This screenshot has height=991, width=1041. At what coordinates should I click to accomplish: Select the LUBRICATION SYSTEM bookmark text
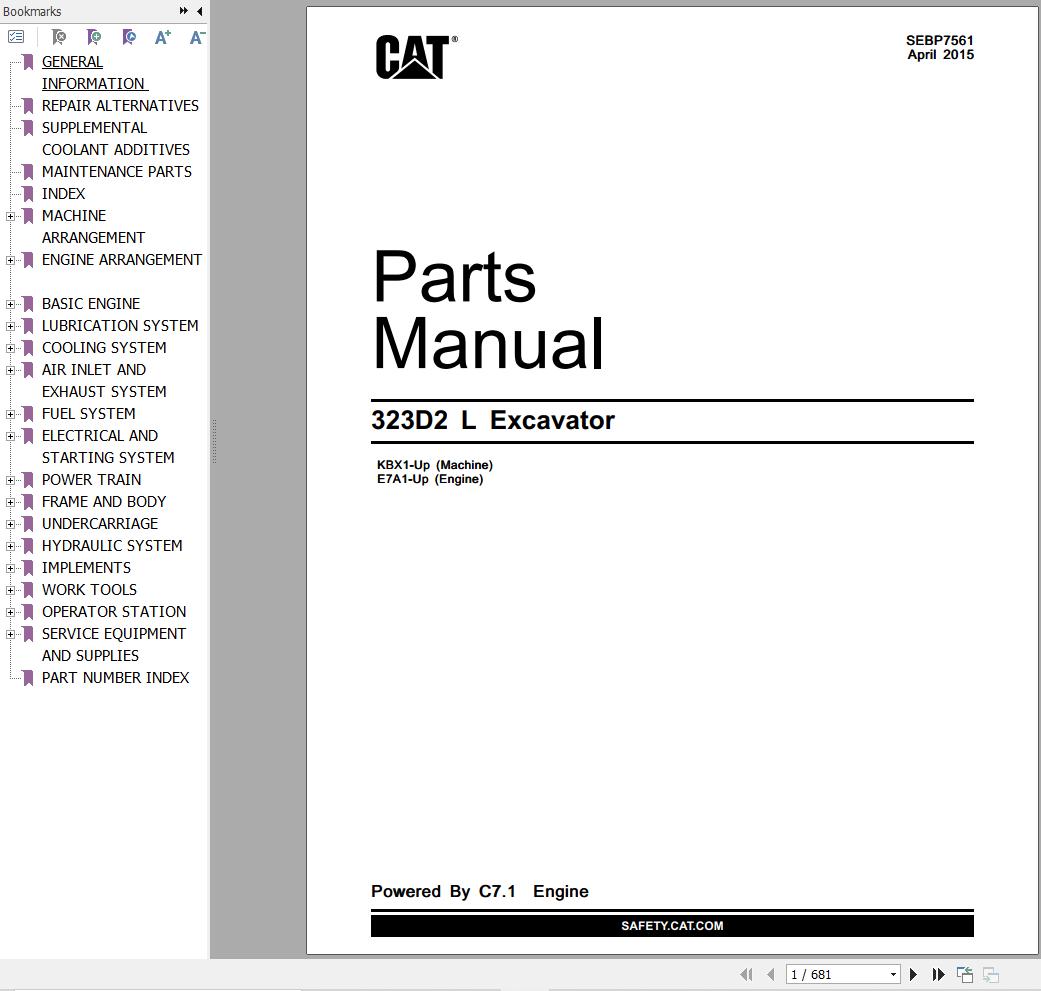coord(120,325)
